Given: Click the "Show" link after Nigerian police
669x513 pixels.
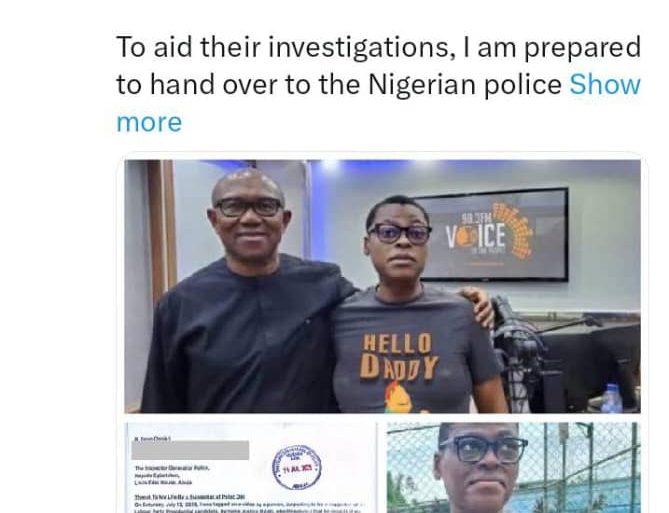Looking at the screenshot, I should [x=605, y=85].
